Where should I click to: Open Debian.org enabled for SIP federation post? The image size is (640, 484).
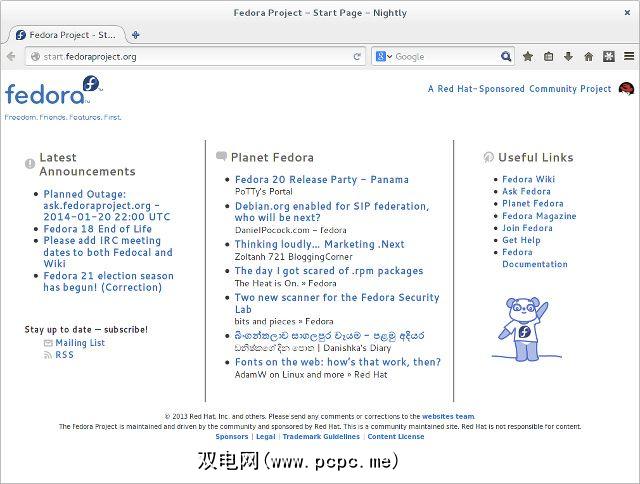click(332, 212)
